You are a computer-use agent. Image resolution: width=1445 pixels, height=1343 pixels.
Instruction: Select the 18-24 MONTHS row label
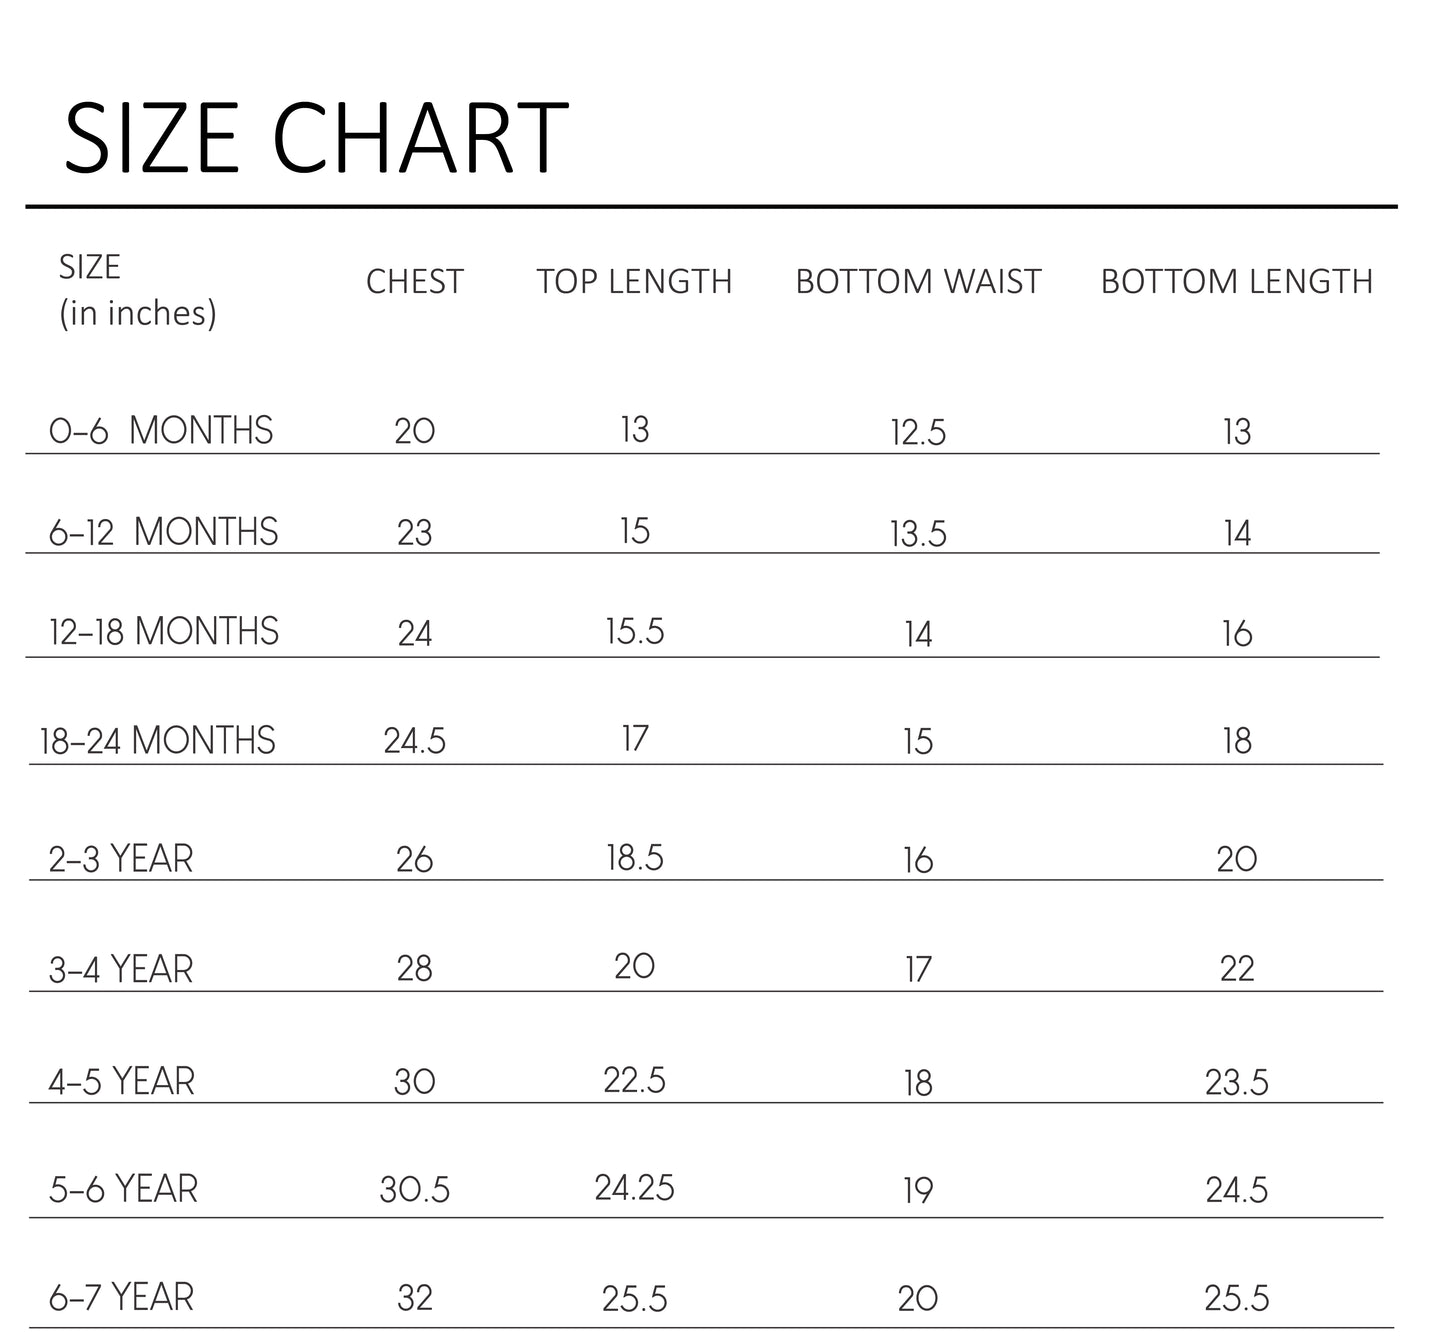(x=157, y=741)
